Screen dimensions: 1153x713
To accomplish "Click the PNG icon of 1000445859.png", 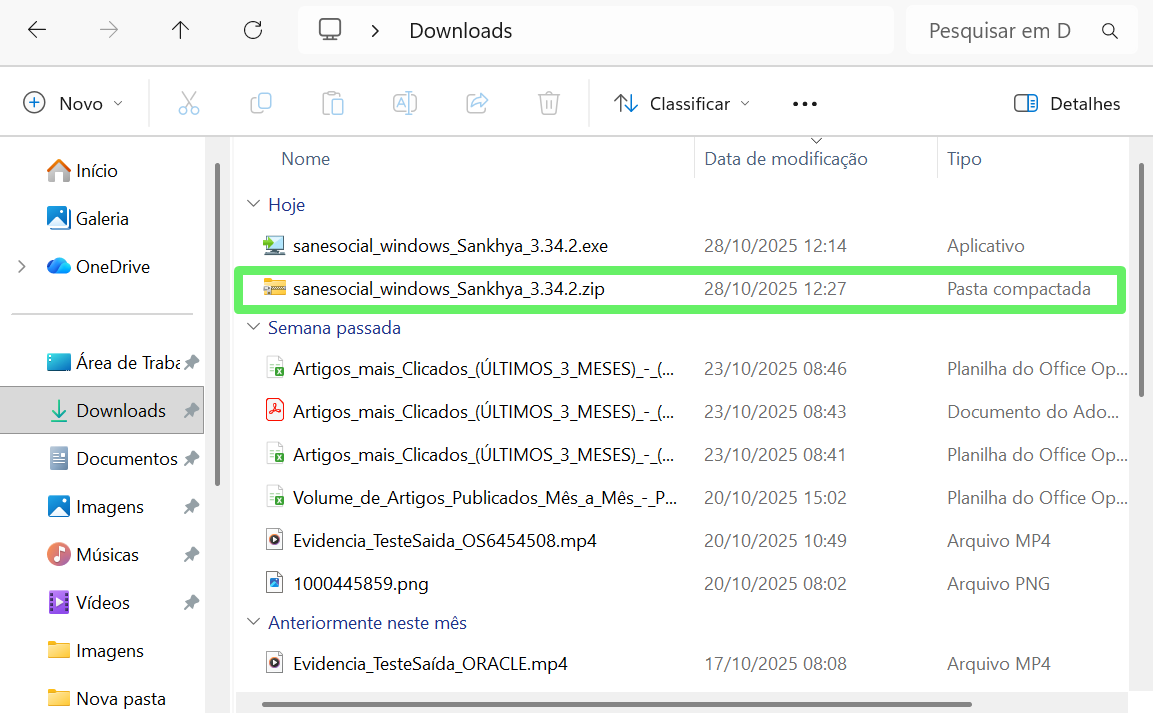I will (x=274, y=583).
